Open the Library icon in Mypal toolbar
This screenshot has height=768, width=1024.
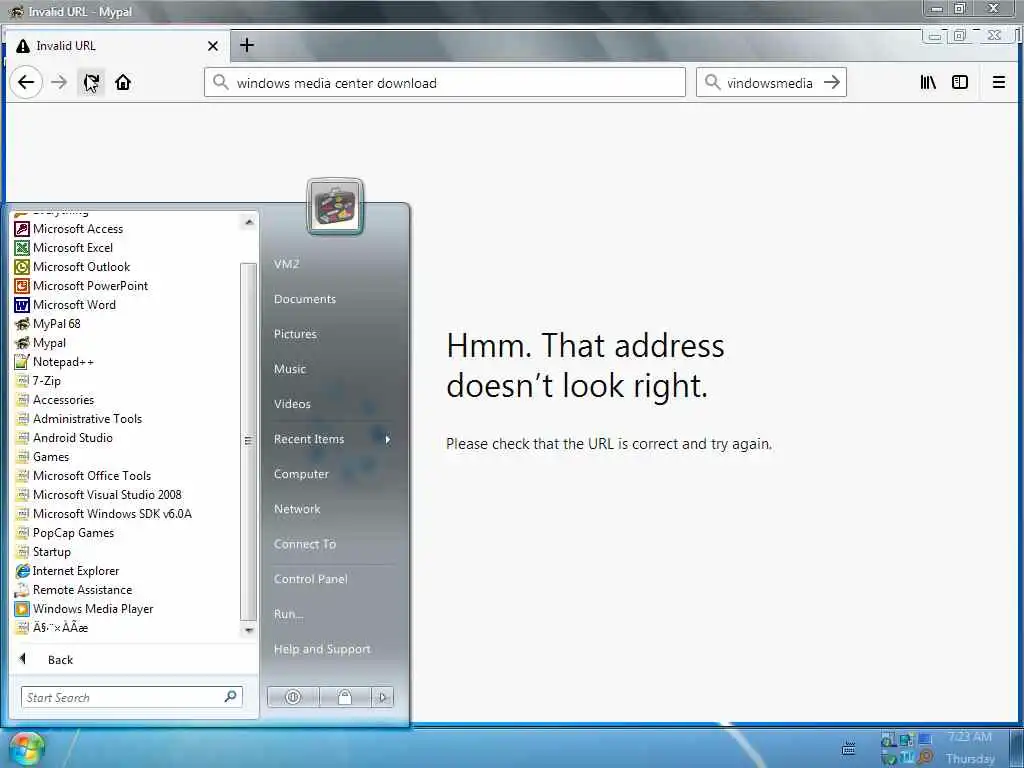coord(928,82)
